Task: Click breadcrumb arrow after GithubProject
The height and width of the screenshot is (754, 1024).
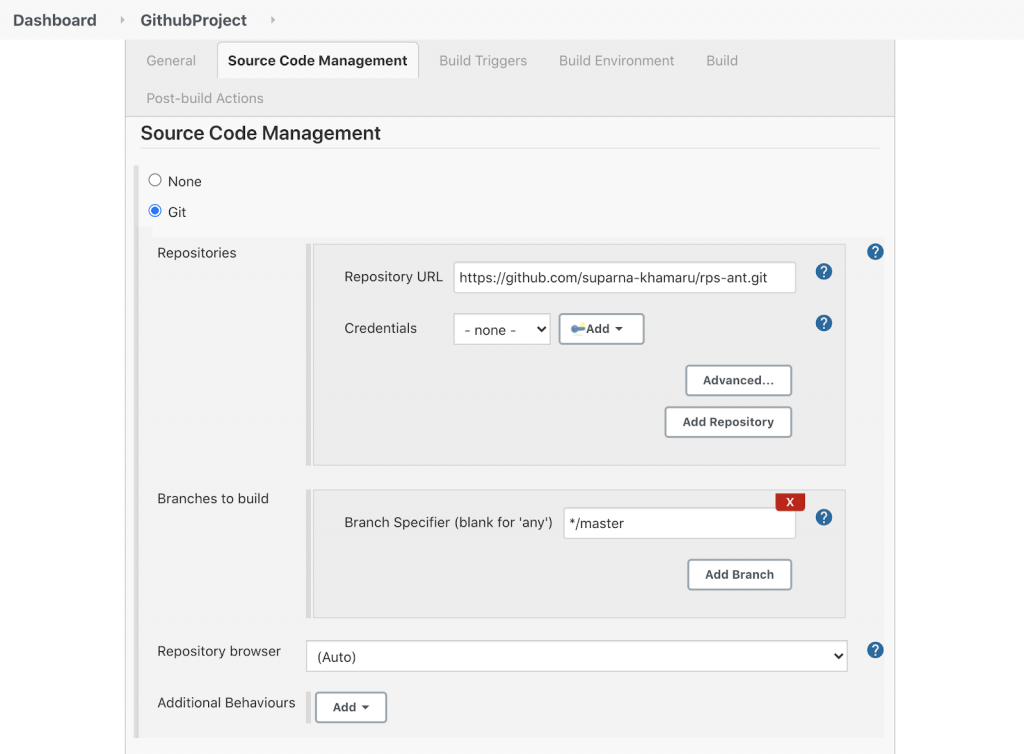Action: (x=273, y=20)
